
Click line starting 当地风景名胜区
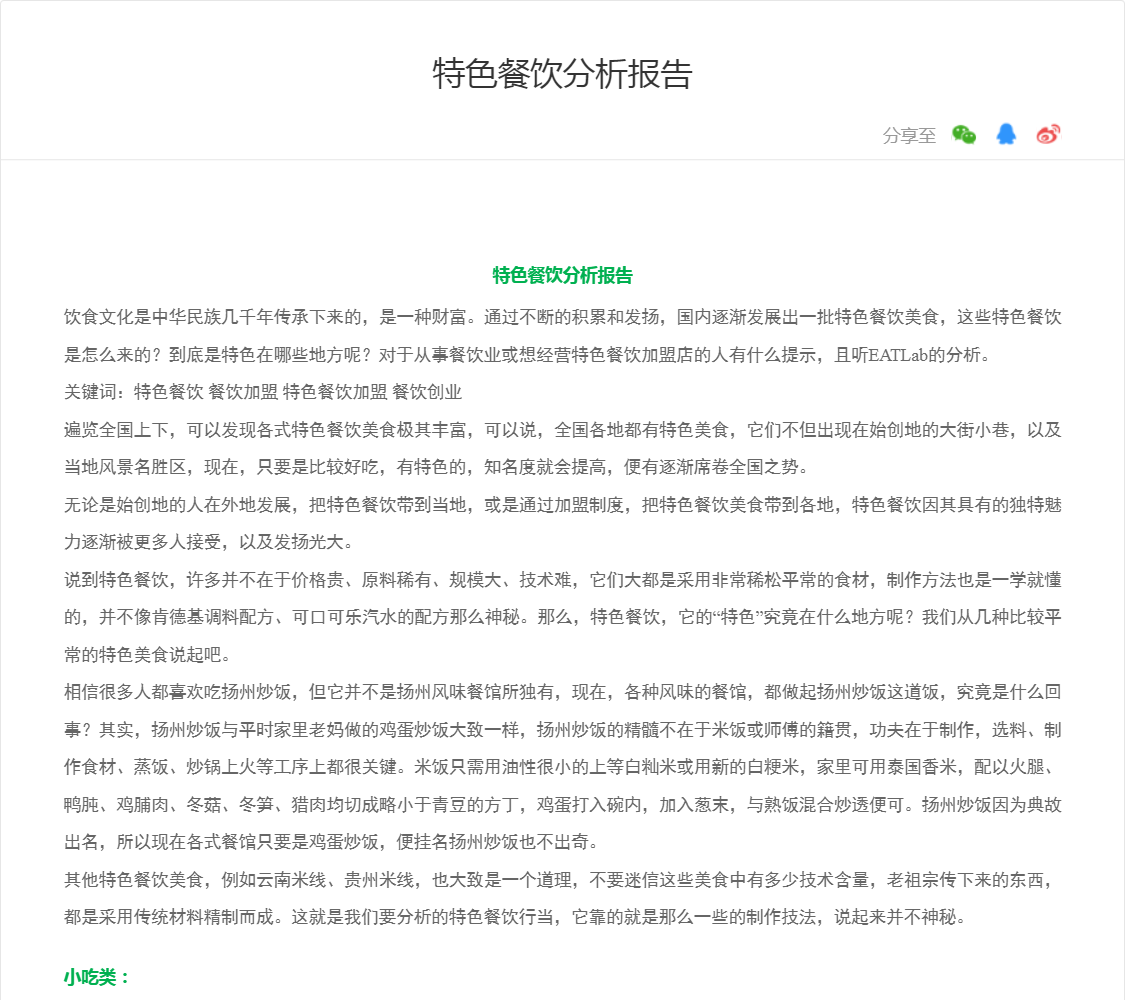[438, 468]
